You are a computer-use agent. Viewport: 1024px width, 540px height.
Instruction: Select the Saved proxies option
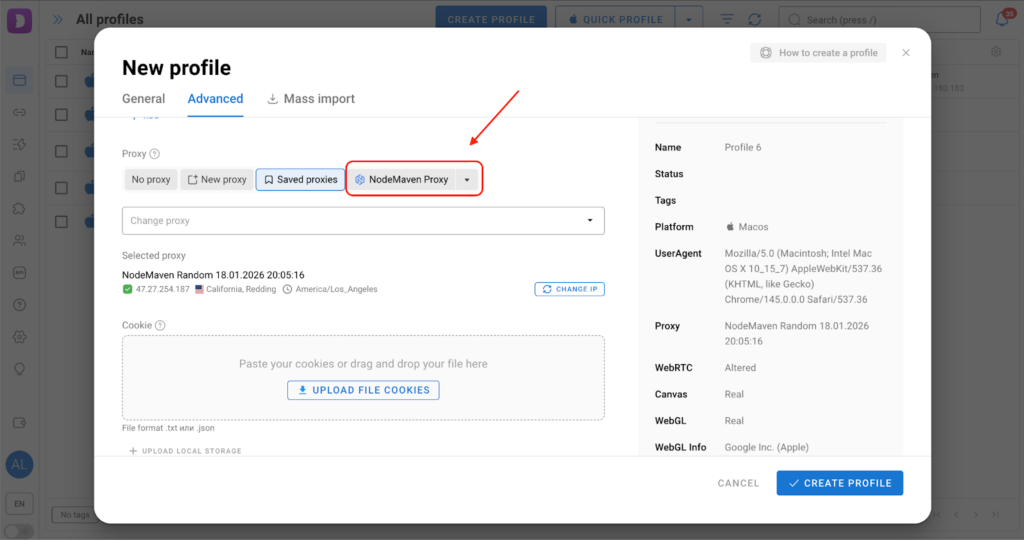click(300, 180)
